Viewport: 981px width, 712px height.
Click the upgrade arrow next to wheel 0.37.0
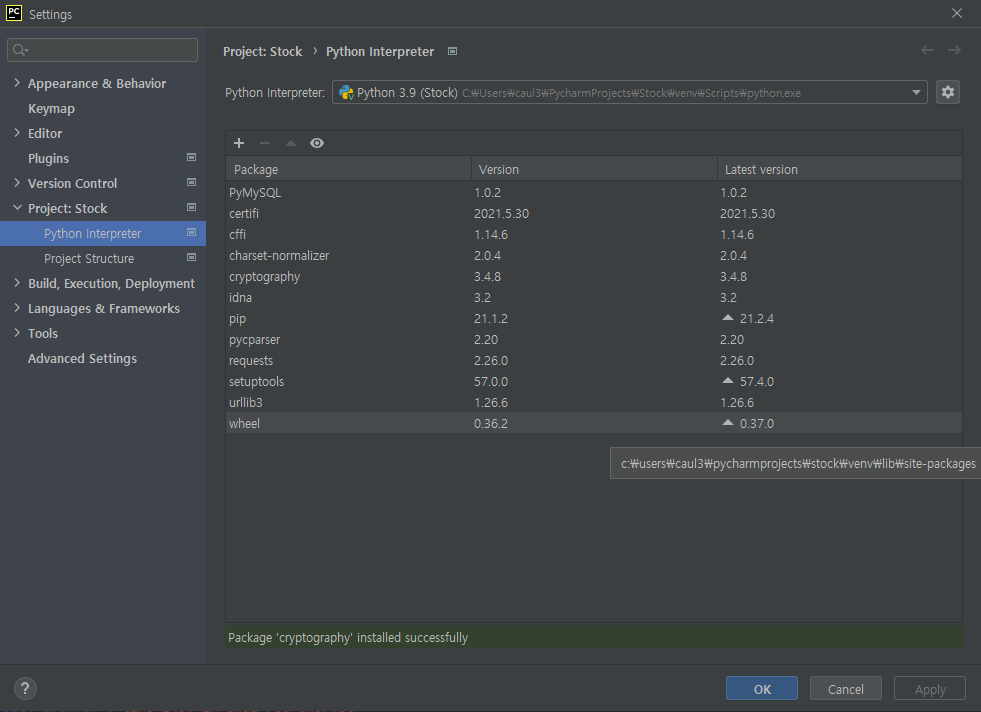pyautogui.click(x=728, y=423)
